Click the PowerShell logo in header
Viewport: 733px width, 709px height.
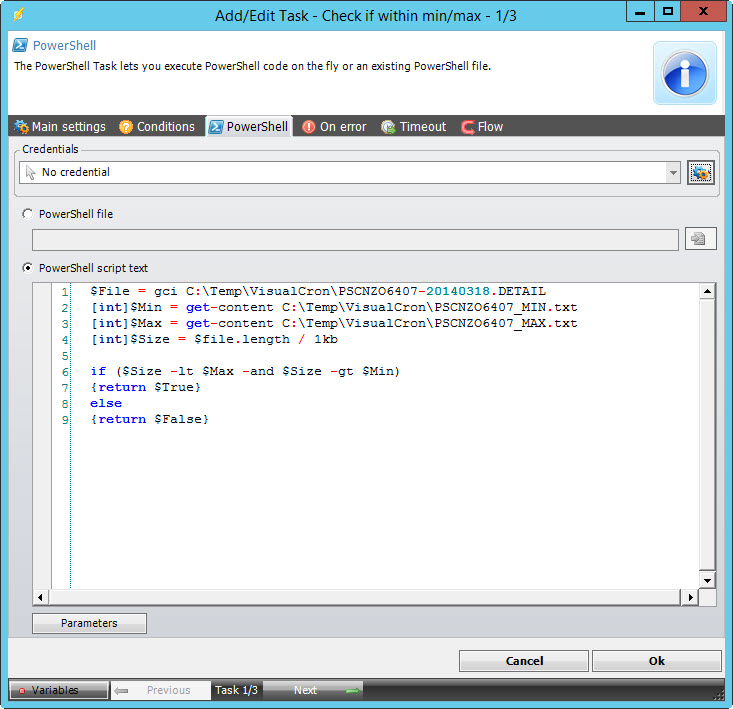[21, 46]
